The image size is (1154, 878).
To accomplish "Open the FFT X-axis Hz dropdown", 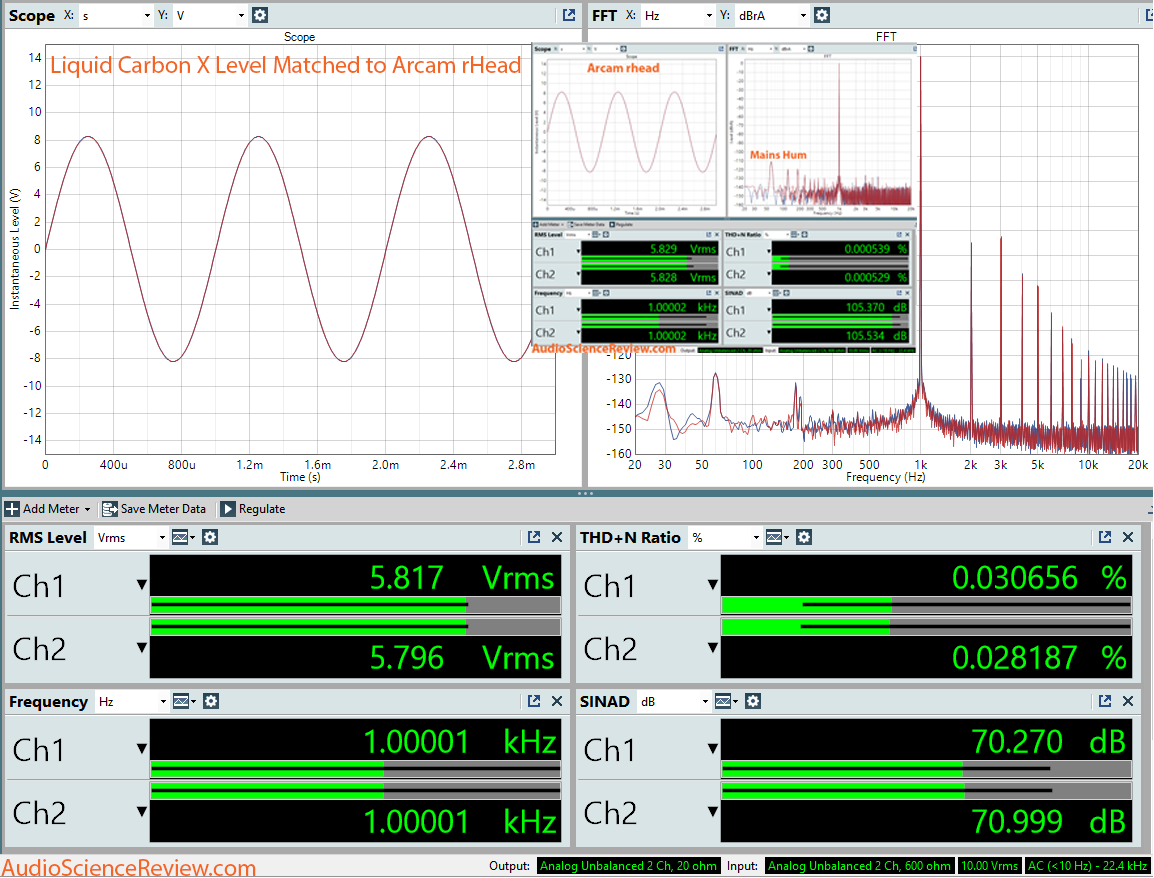I will coord(678,15).
